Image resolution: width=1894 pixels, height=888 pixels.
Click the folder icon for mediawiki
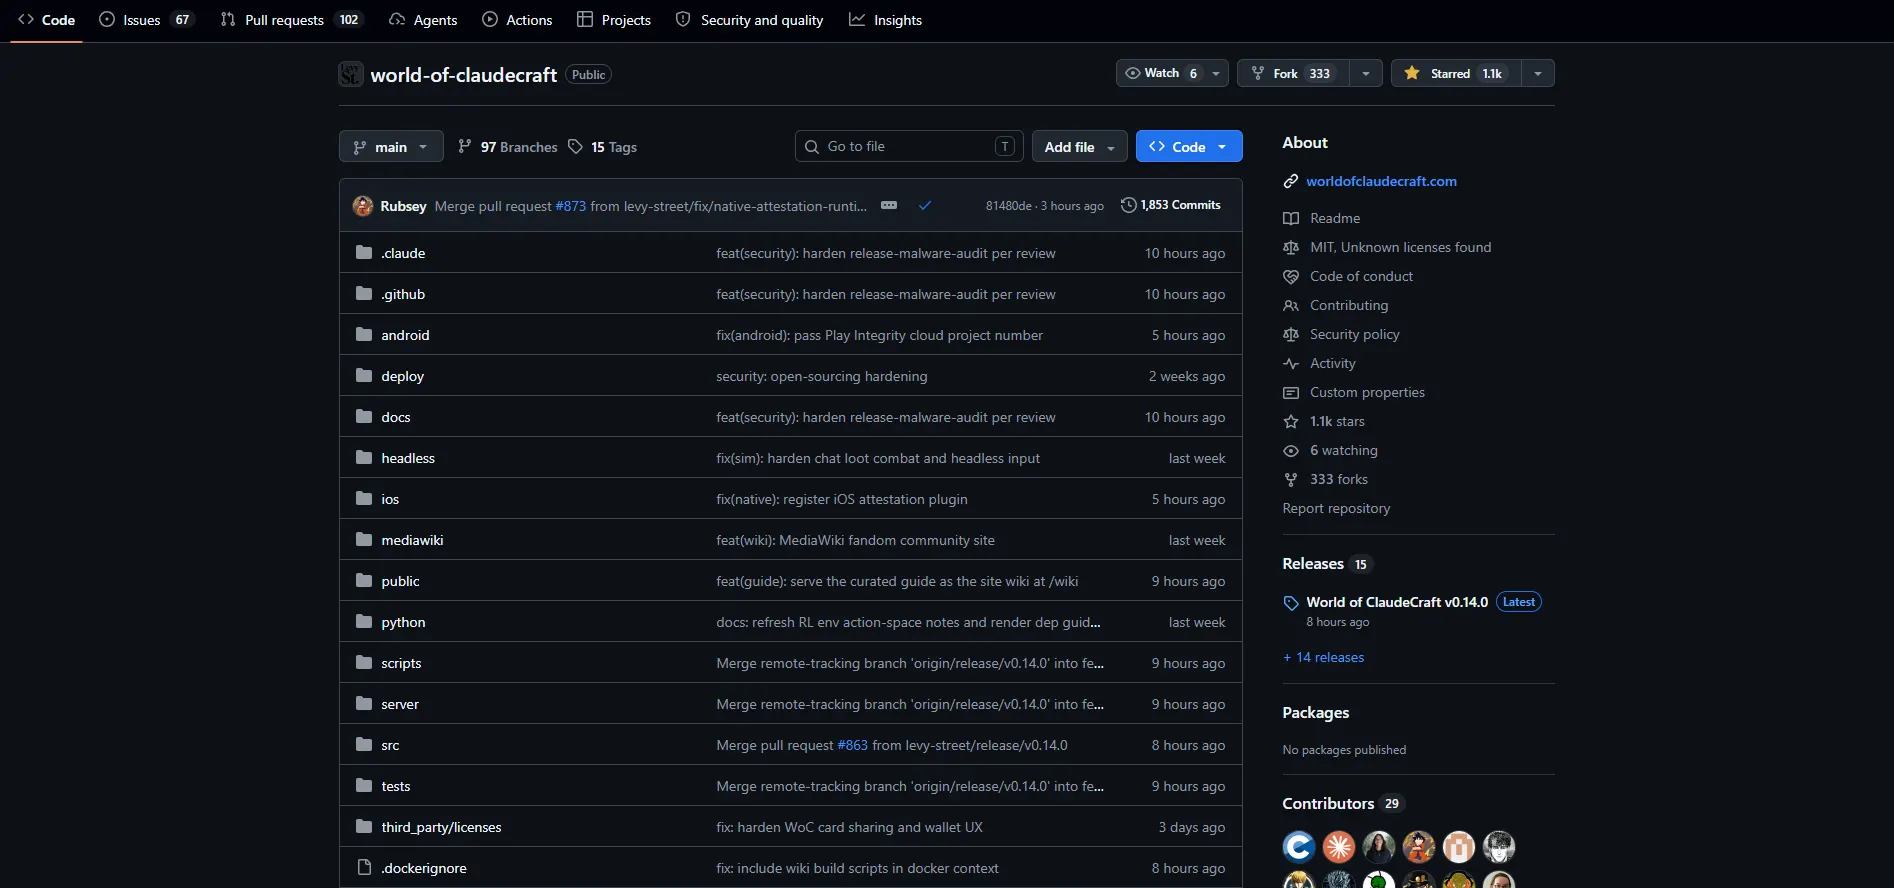(364, 540)
